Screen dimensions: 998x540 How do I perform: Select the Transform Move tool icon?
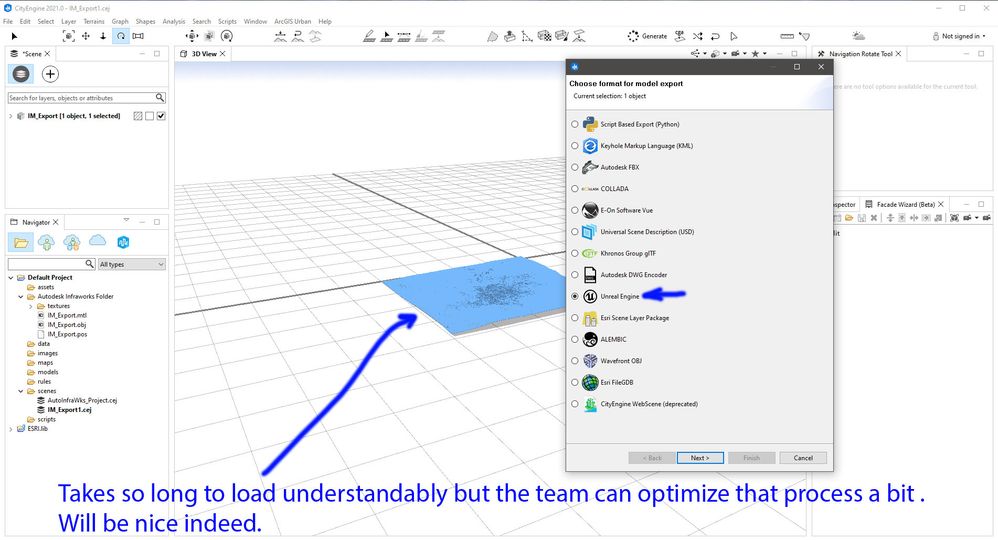coord(192,36)
